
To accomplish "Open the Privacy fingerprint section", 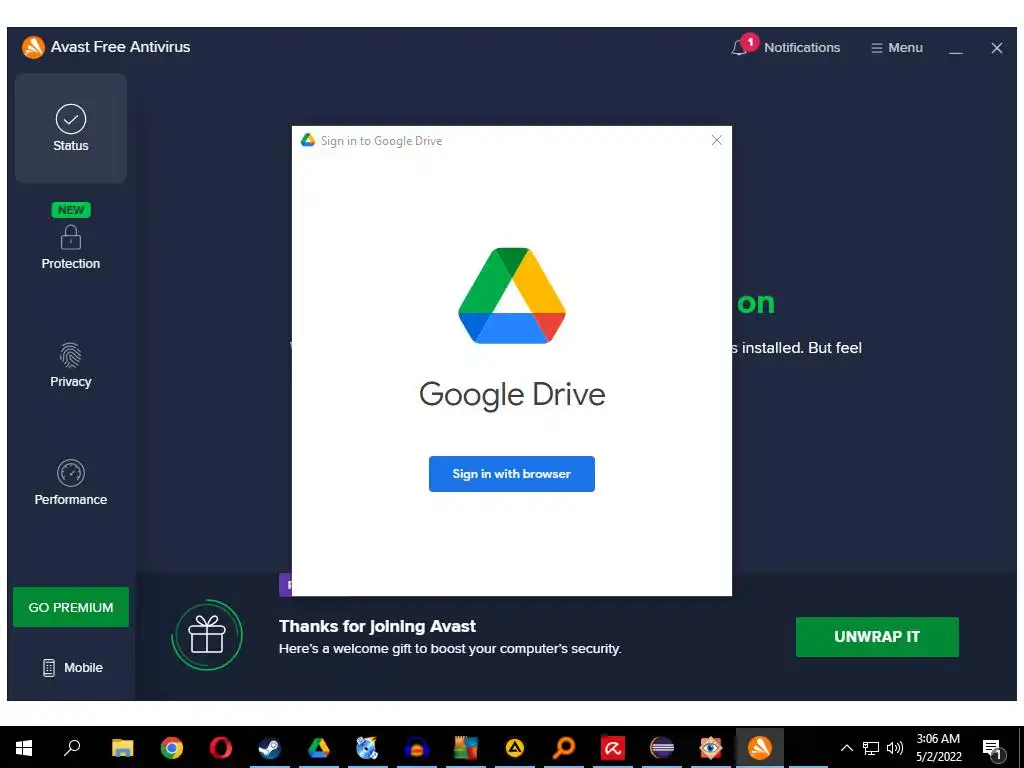I will 71,365.
